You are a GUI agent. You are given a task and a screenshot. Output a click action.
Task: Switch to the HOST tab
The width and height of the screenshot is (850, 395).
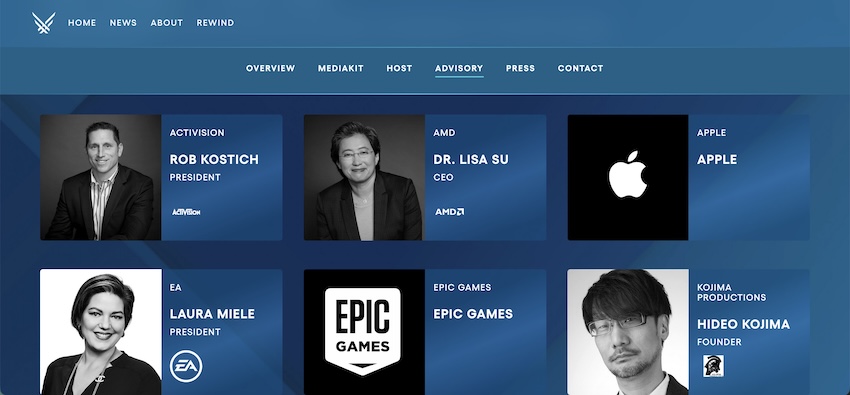coord(399,68)
